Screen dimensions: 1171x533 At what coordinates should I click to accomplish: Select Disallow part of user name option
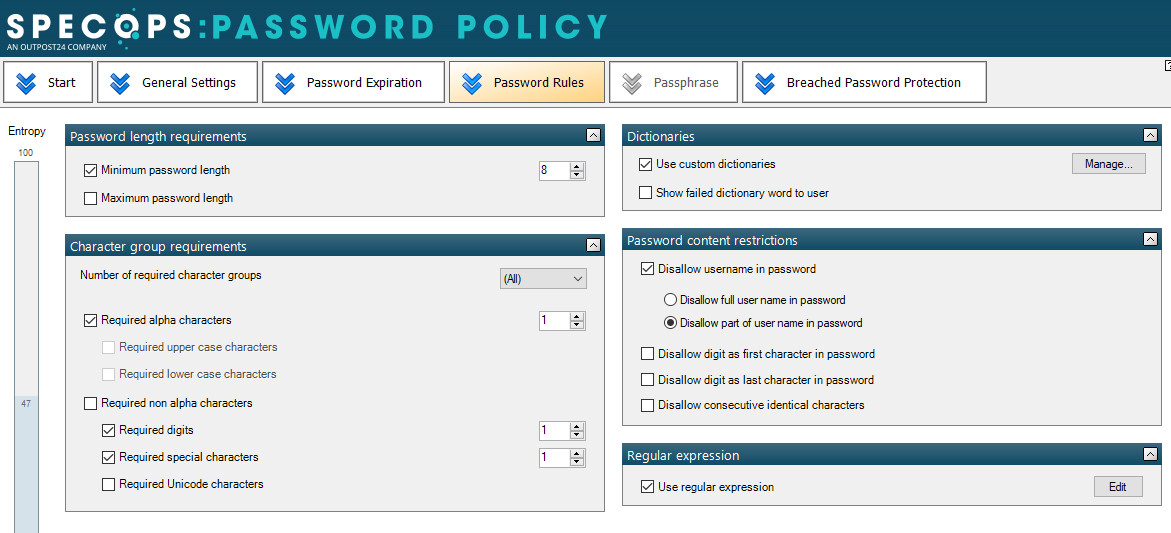[671, 323]
